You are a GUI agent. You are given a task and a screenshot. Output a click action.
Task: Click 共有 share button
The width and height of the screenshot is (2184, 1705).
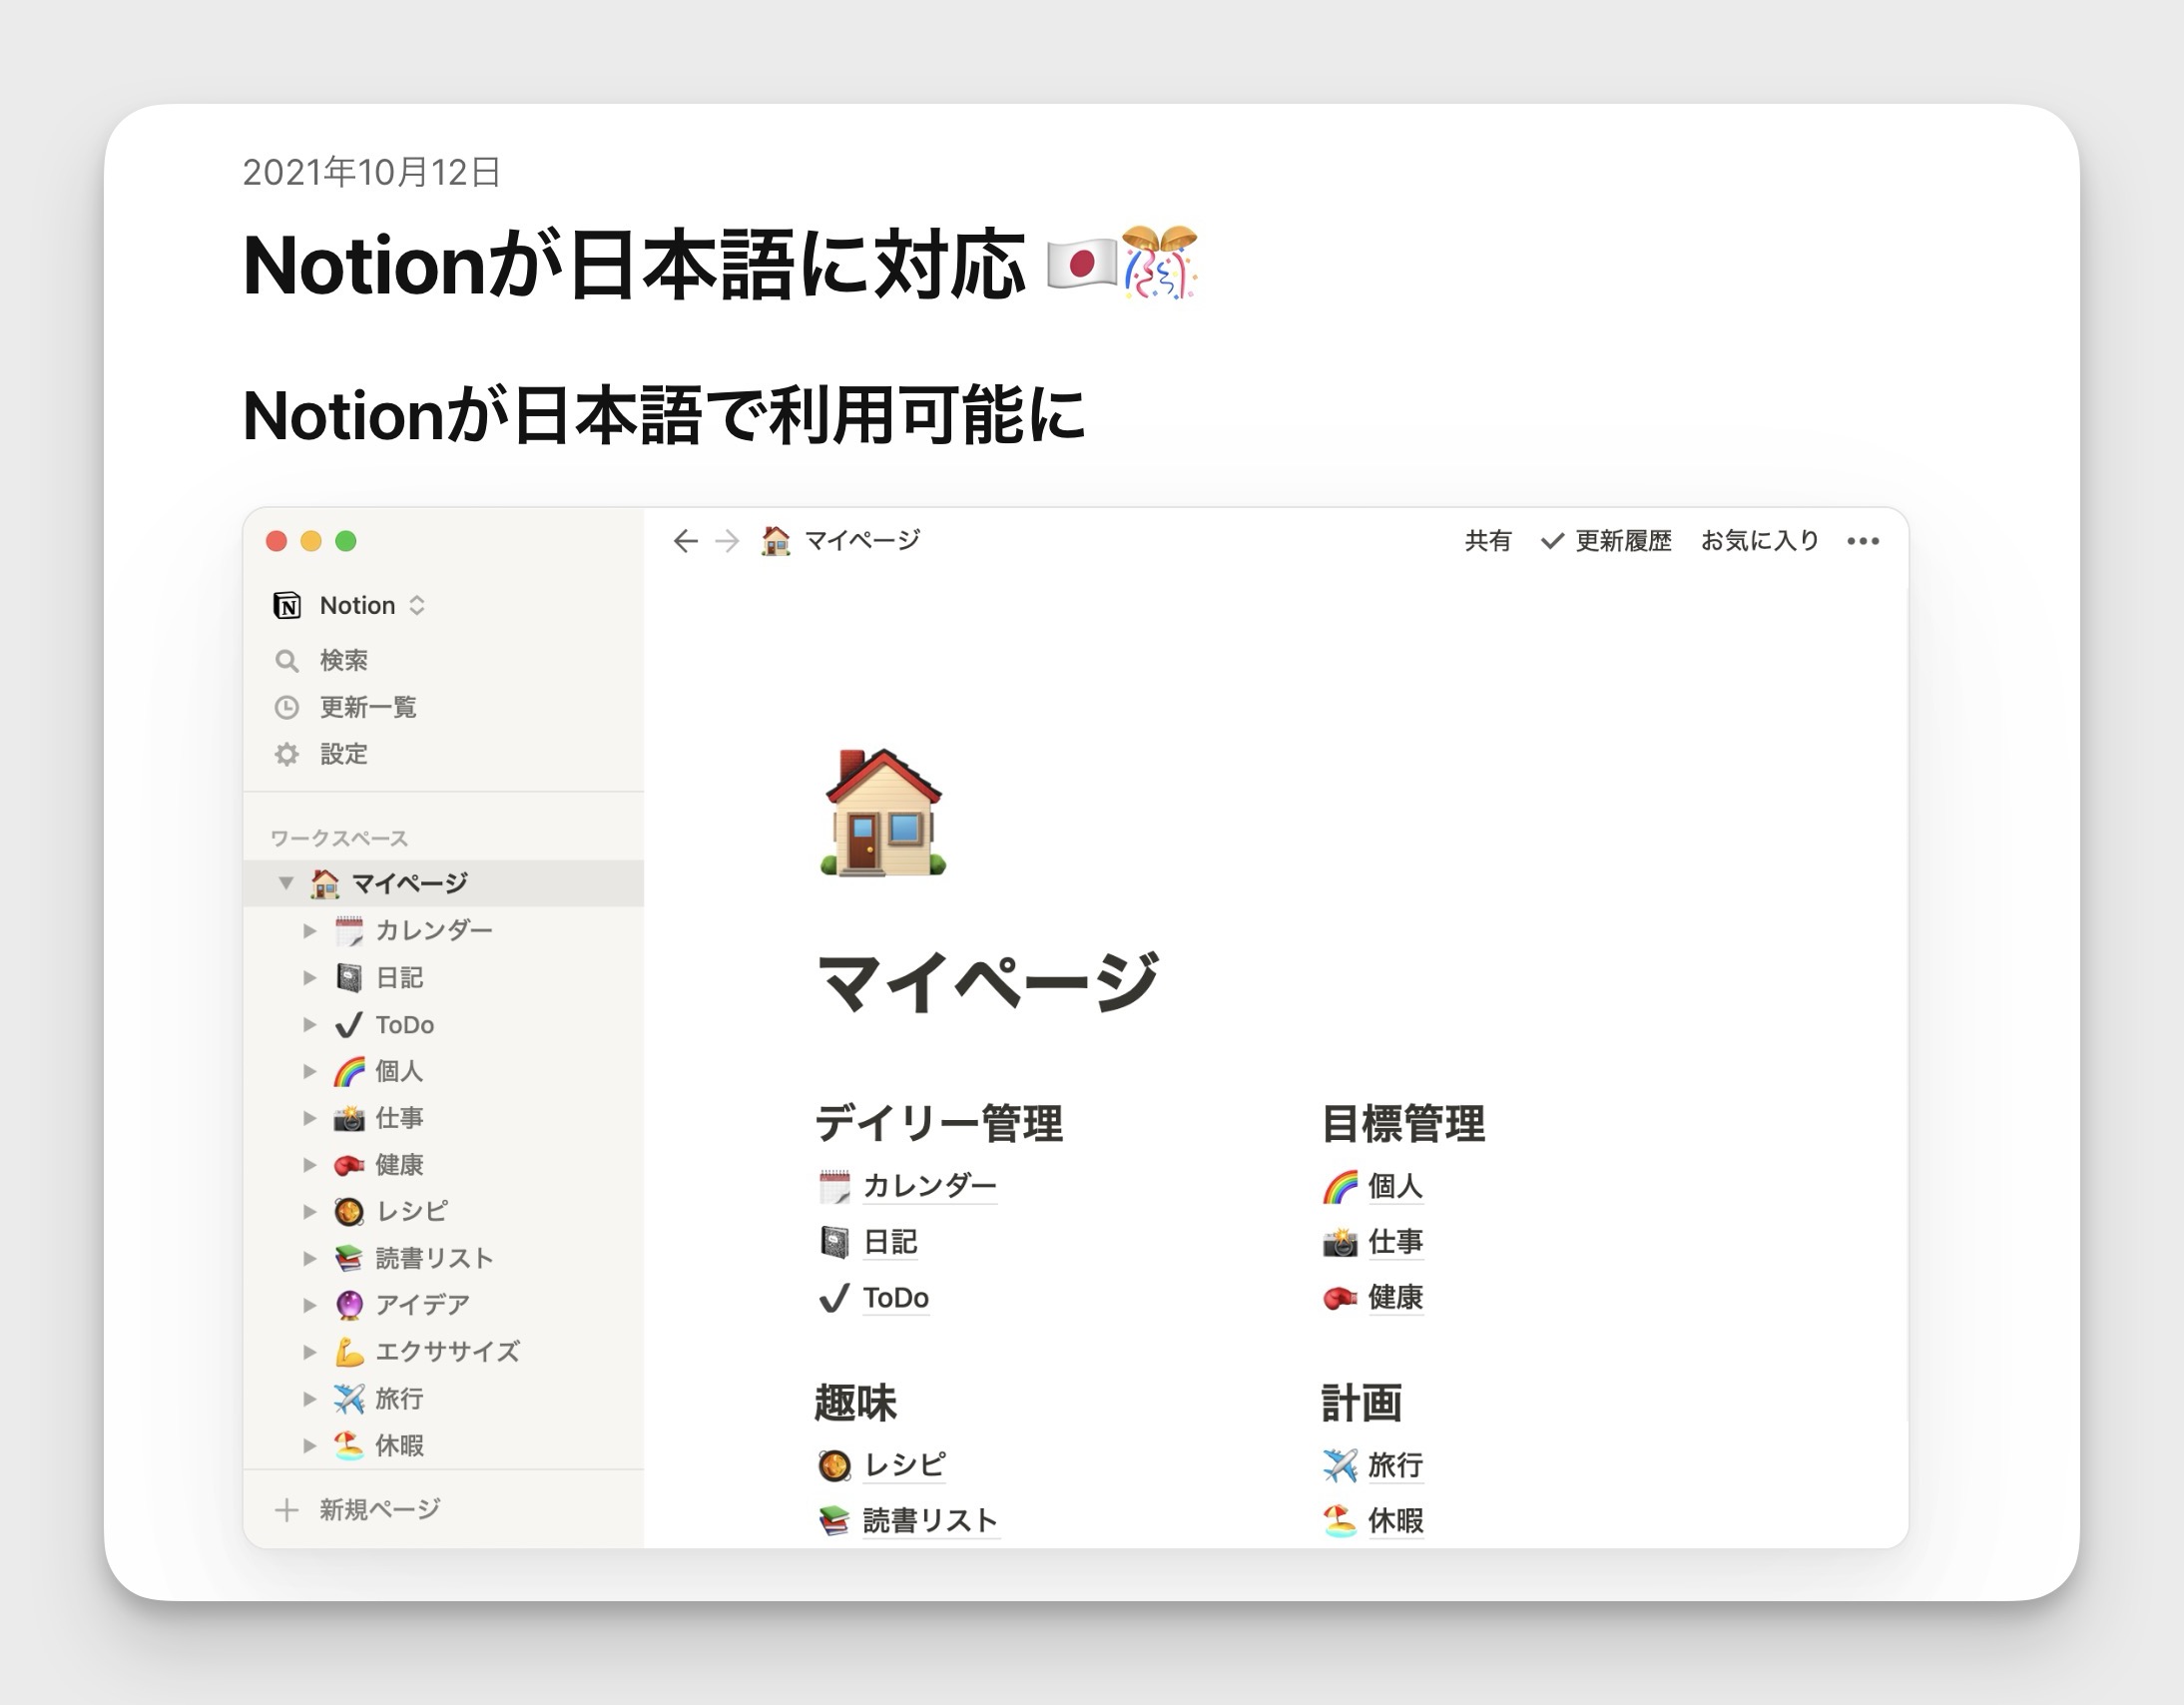pyautogui.click(x=1488, y=541)
